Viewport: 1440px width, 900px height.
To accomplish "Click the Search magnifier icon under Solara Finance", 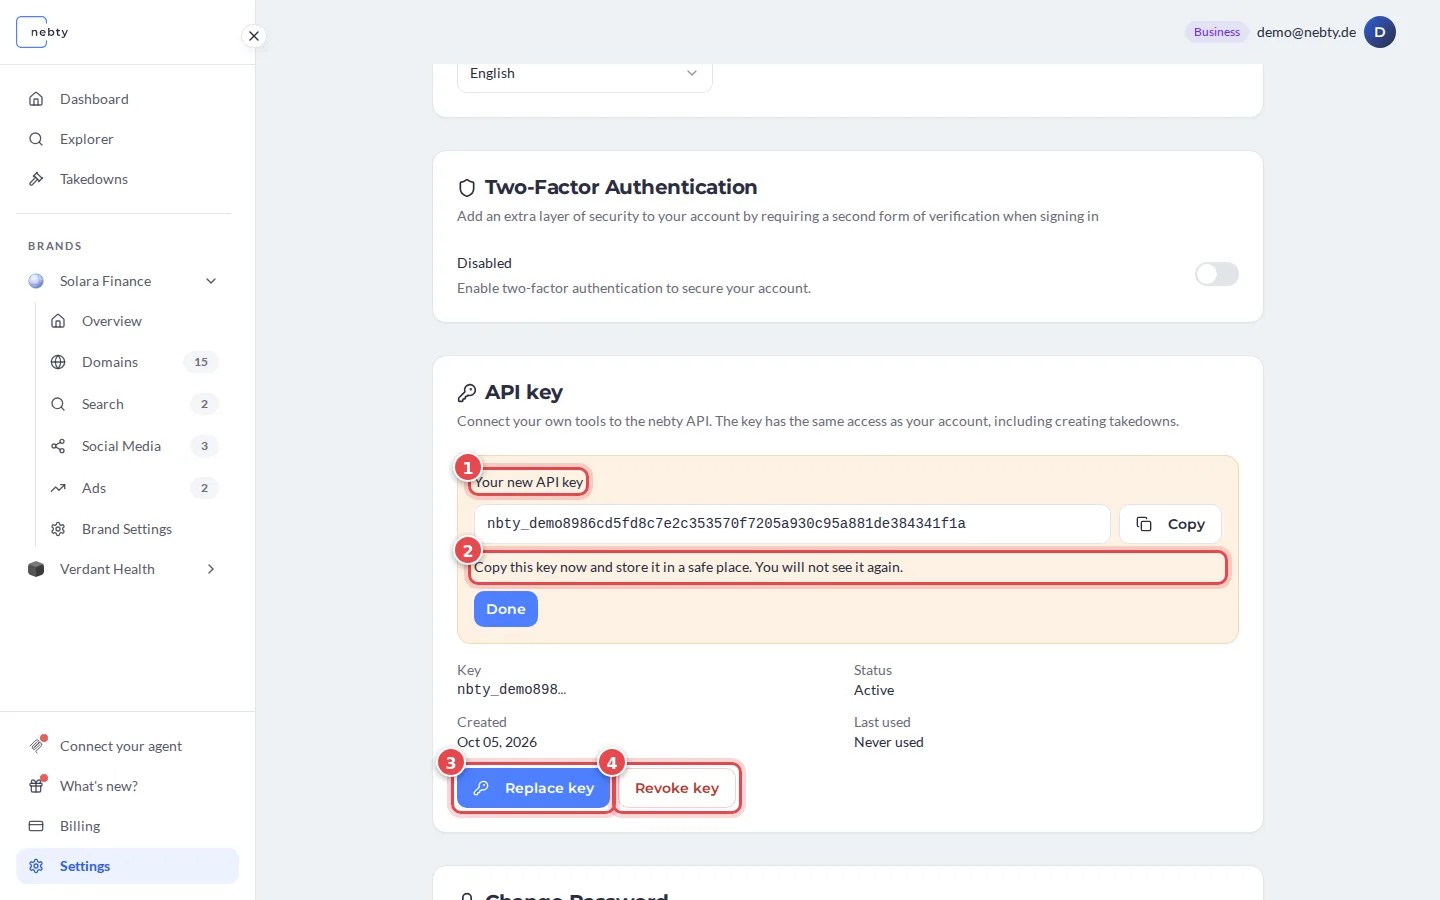I will click(x=58, y=404).
